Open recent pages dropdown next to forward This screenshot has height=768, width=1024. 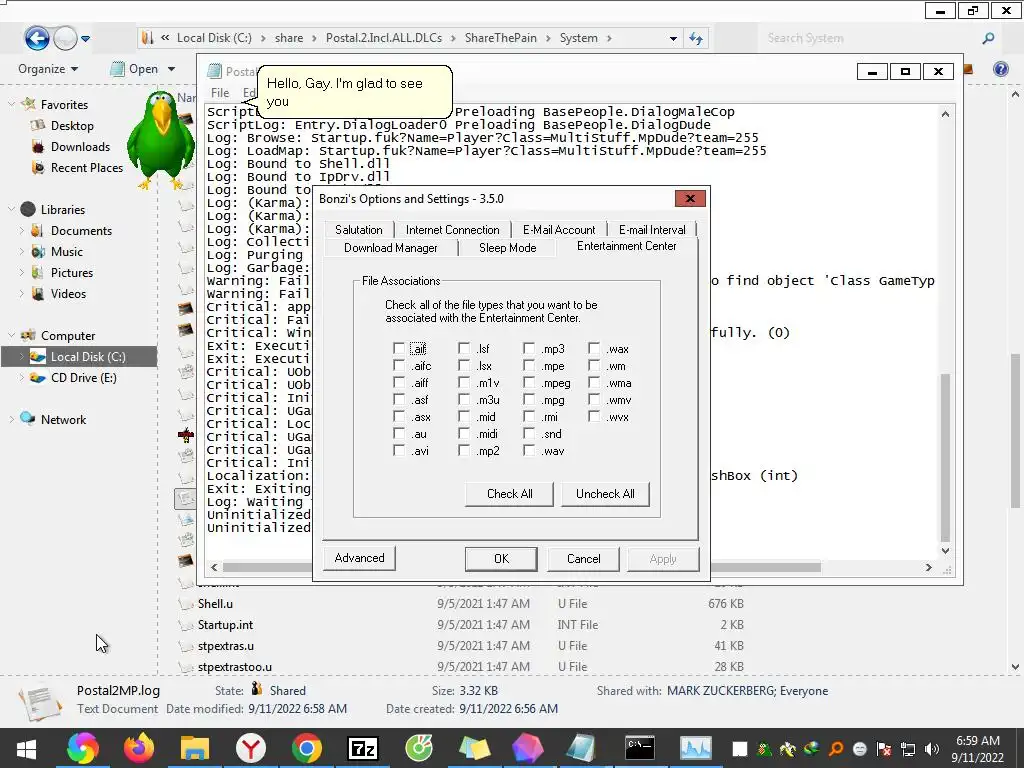point(86,39)
